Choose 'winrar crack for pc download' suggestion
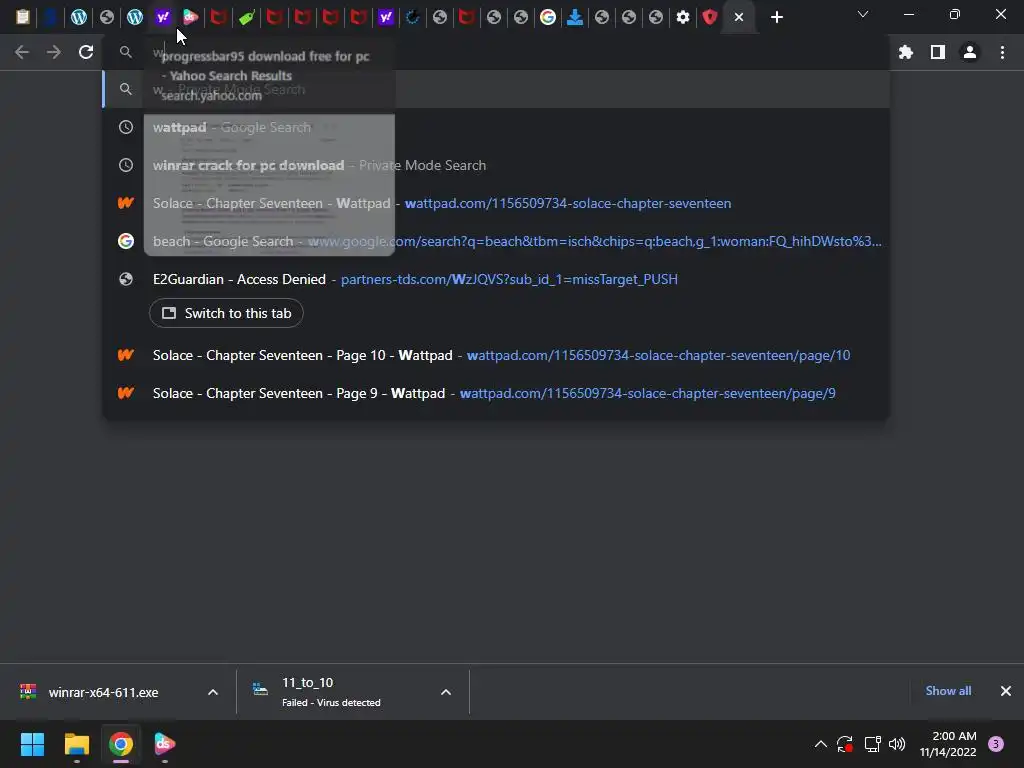The image size is (1024, 768). (x=496, y=165)
